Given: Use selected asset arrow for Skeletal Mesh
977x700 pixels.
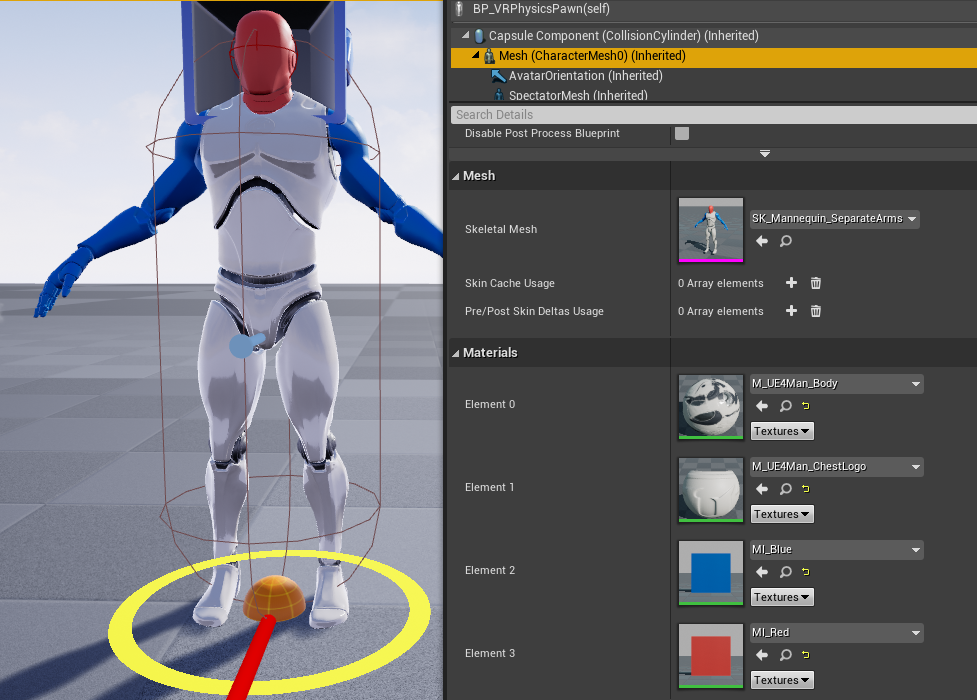Looking at the screenshot, I should pos(761,241).
